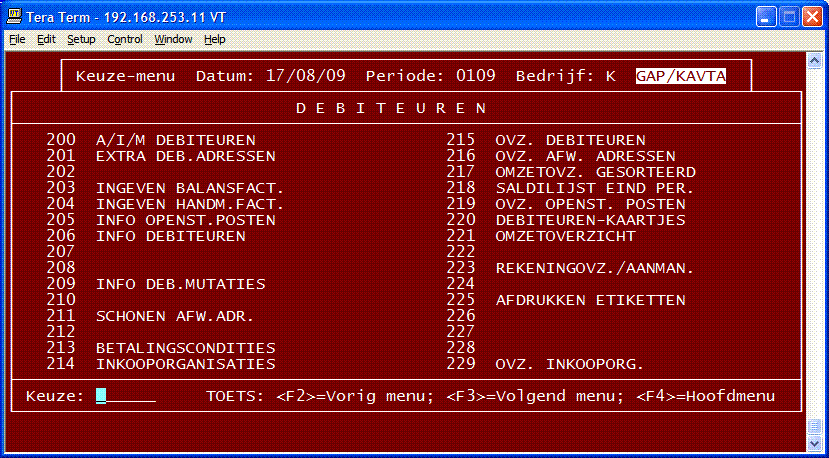
Task: Open the Edit menu
Action: [46, 39]
